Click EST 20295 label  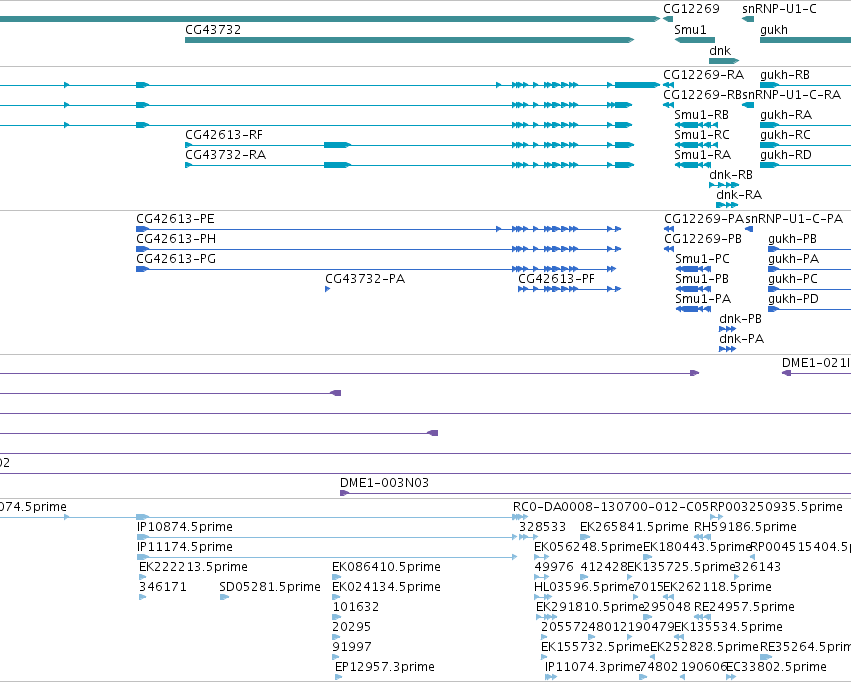(x=352, y=628)
